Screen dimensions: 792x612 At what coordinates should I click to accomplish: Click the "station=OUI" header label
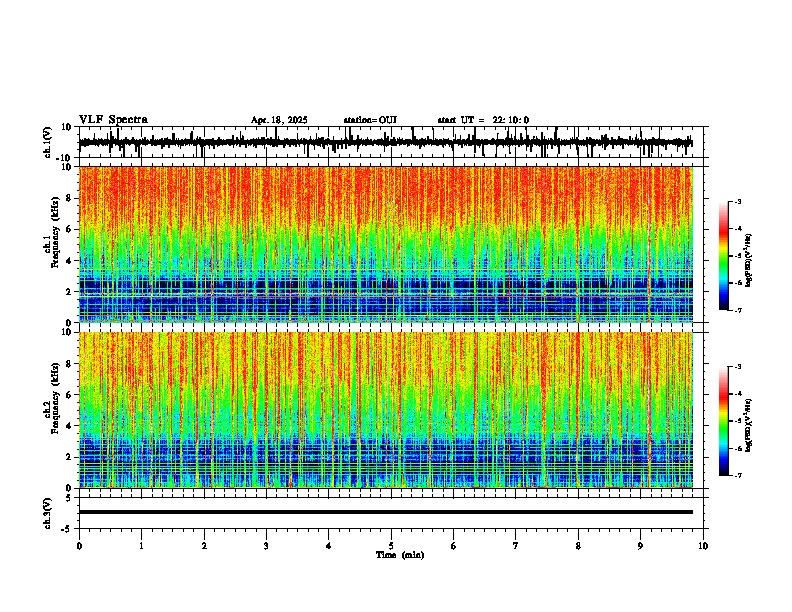(370, 120)
